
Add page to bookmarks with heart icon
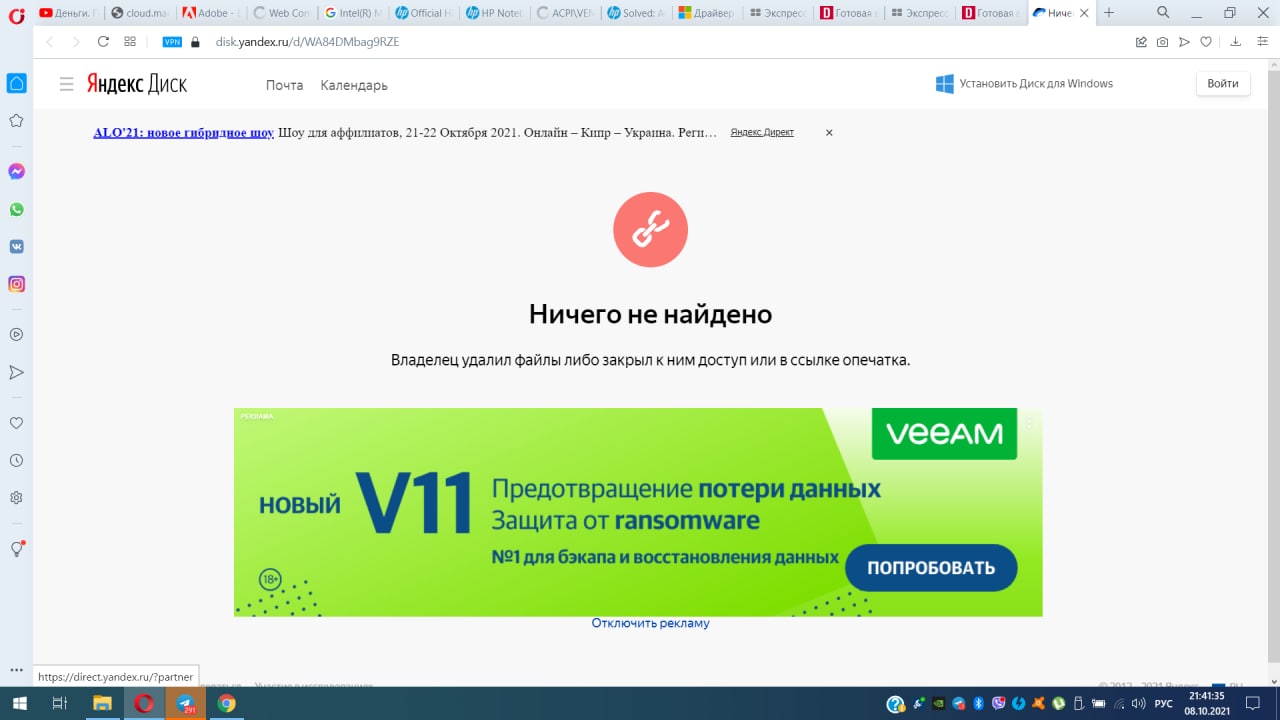1206,42
